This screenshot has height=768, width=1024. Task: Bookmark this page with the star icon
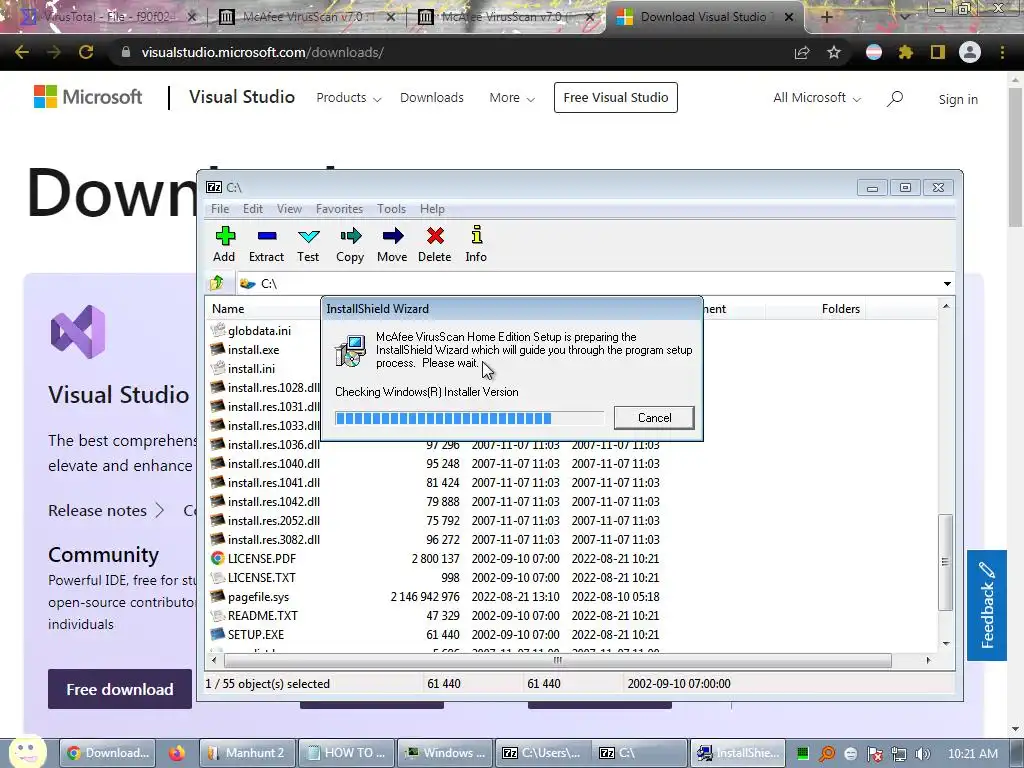point(834,52)
